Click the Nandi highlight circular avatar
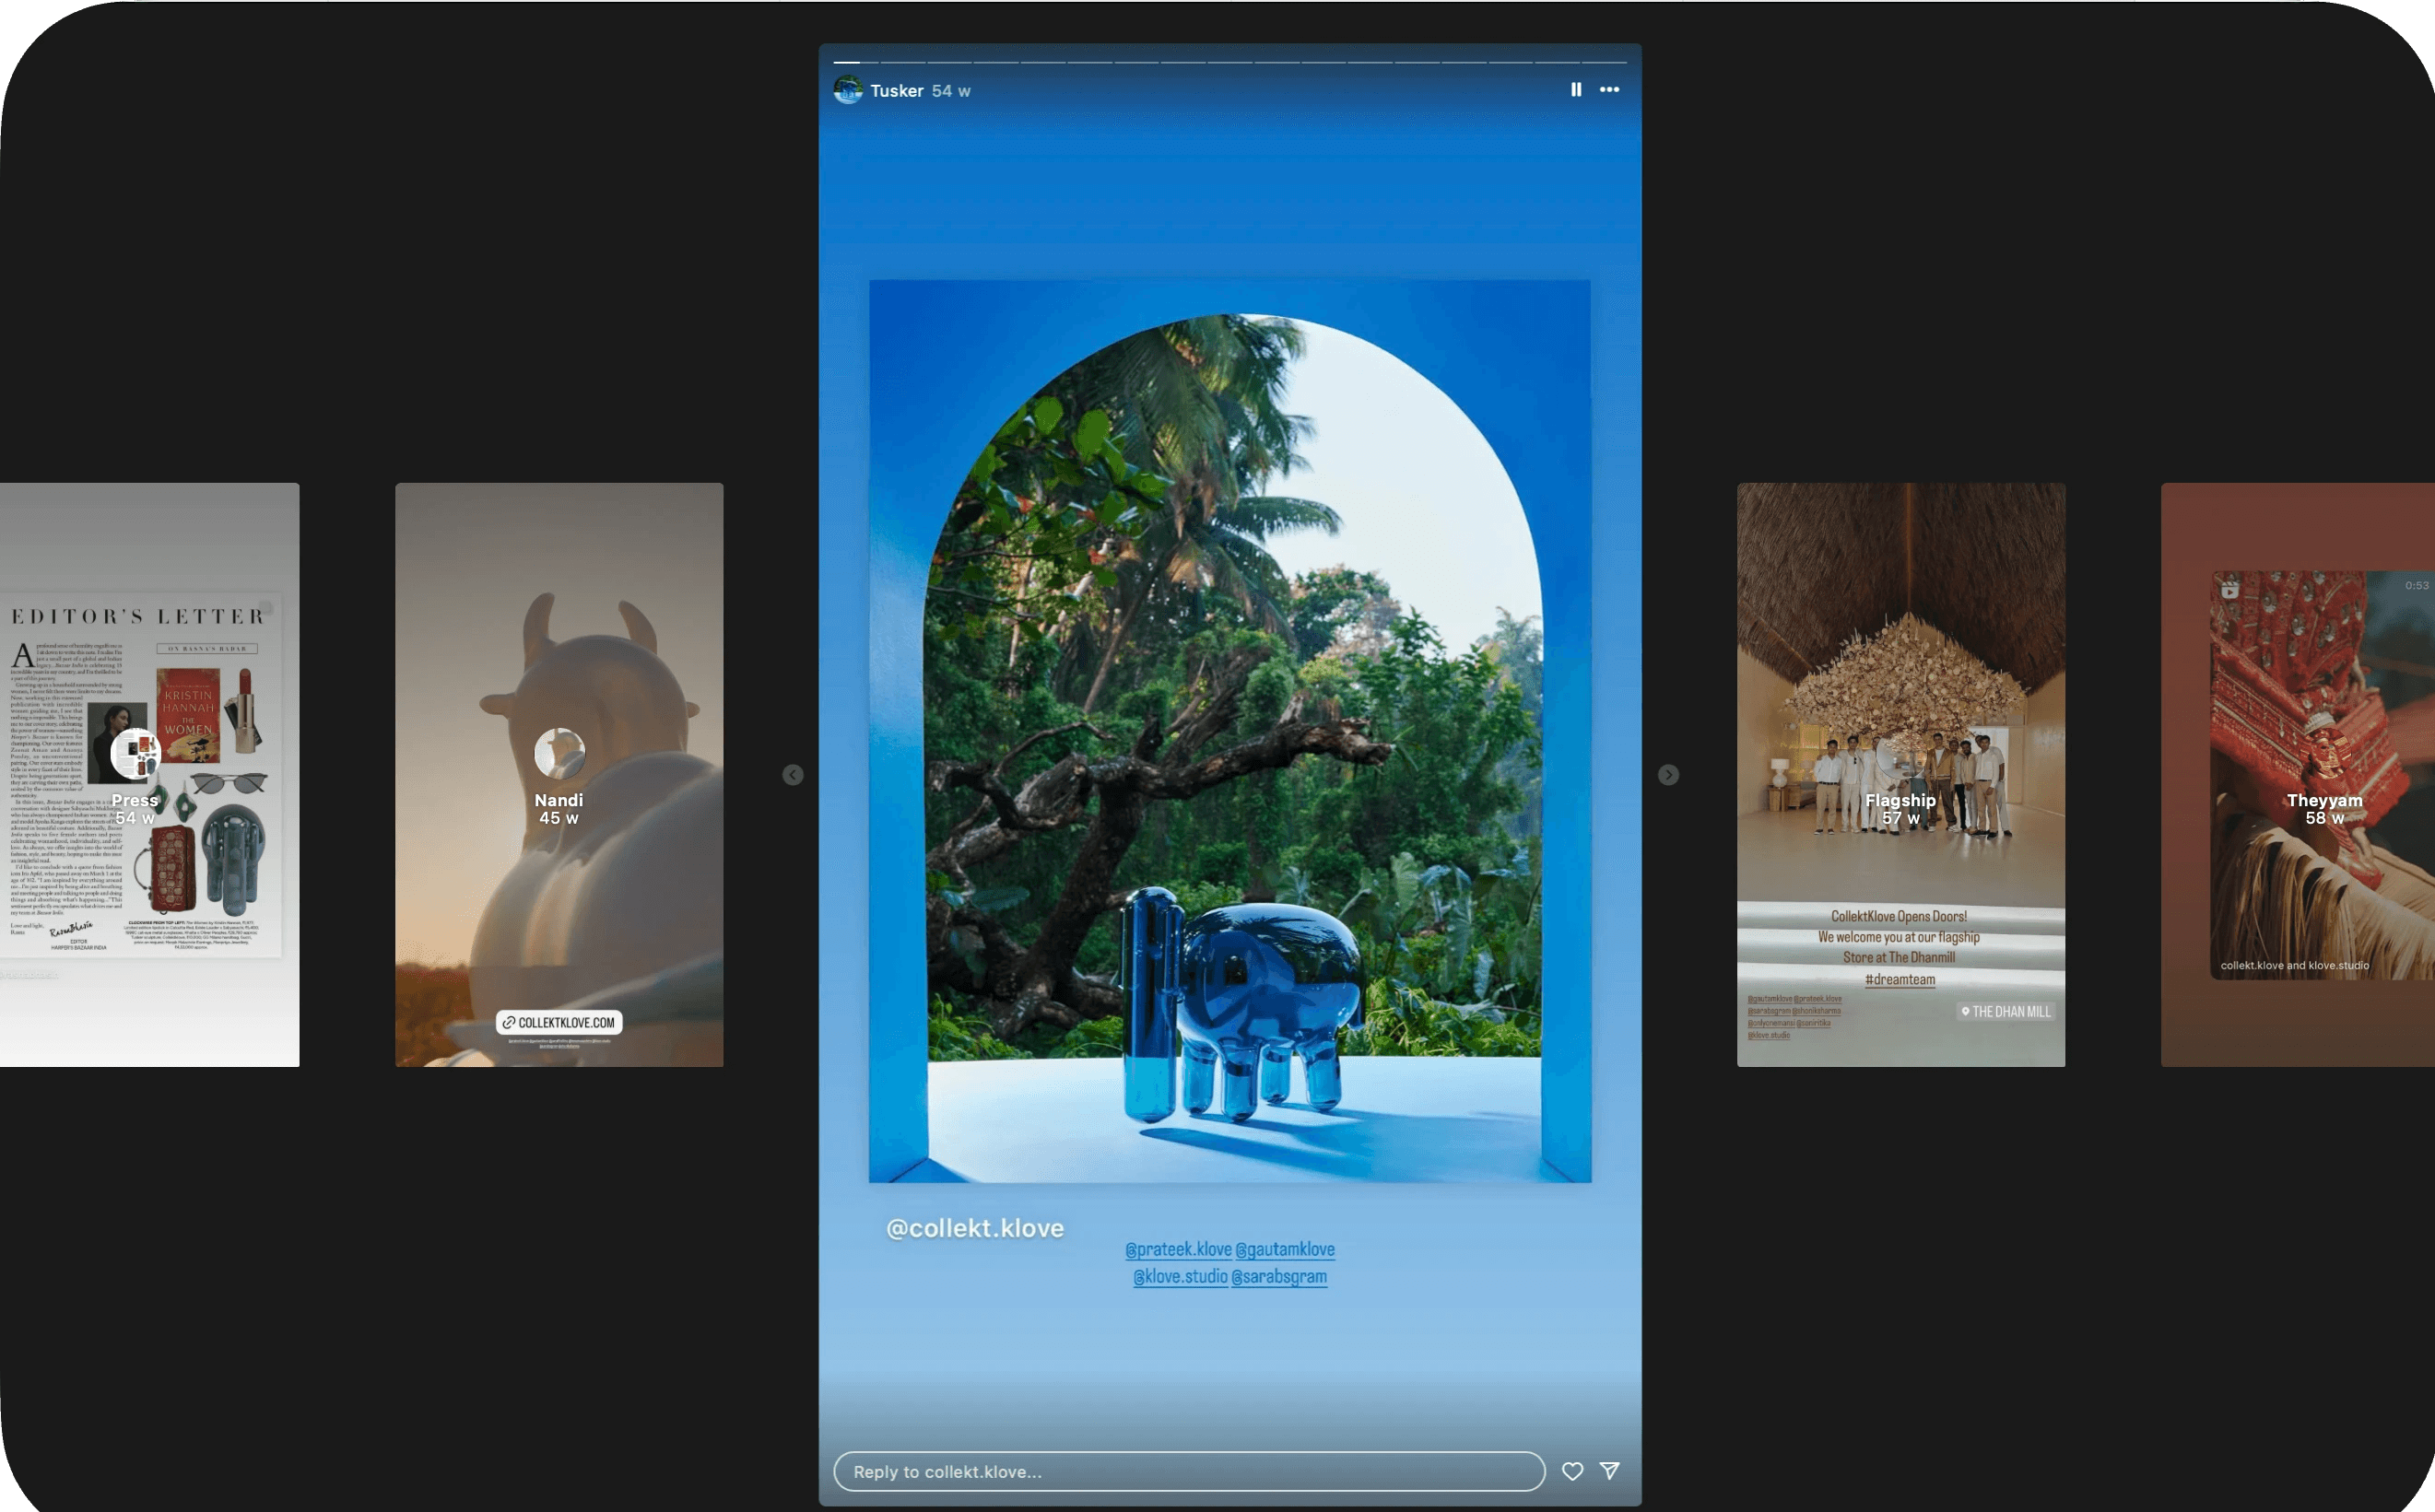This screenshot has width=2435, height=1512. coord(559,753)
